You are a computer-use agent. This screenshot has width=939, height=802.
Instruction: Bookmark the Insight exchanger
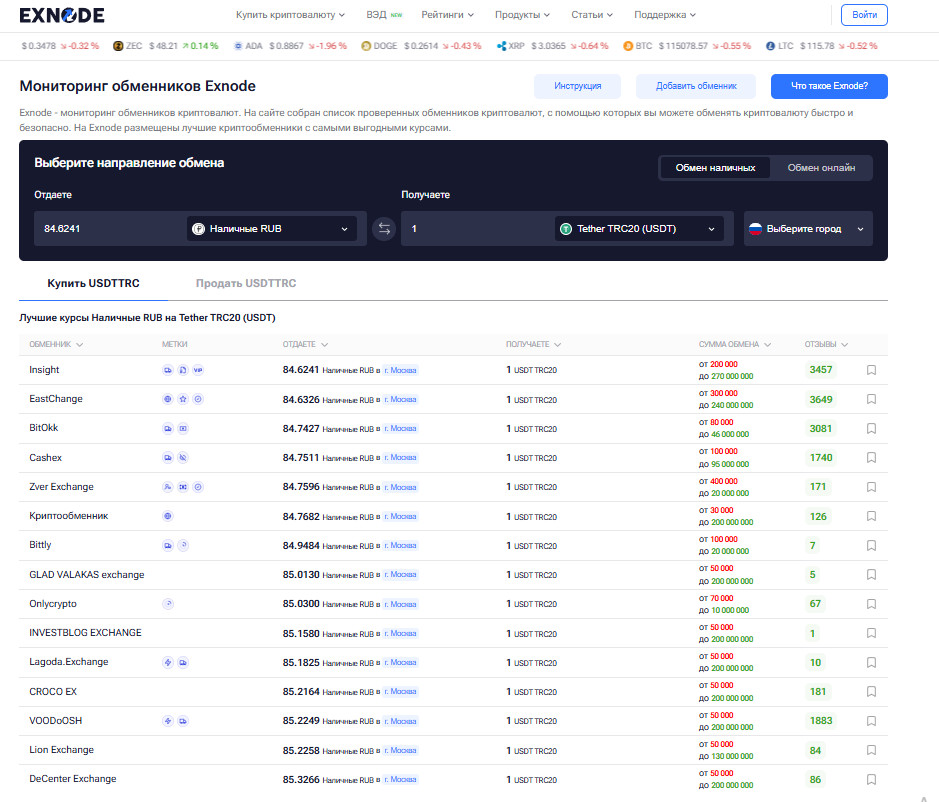tap(871, 370)
